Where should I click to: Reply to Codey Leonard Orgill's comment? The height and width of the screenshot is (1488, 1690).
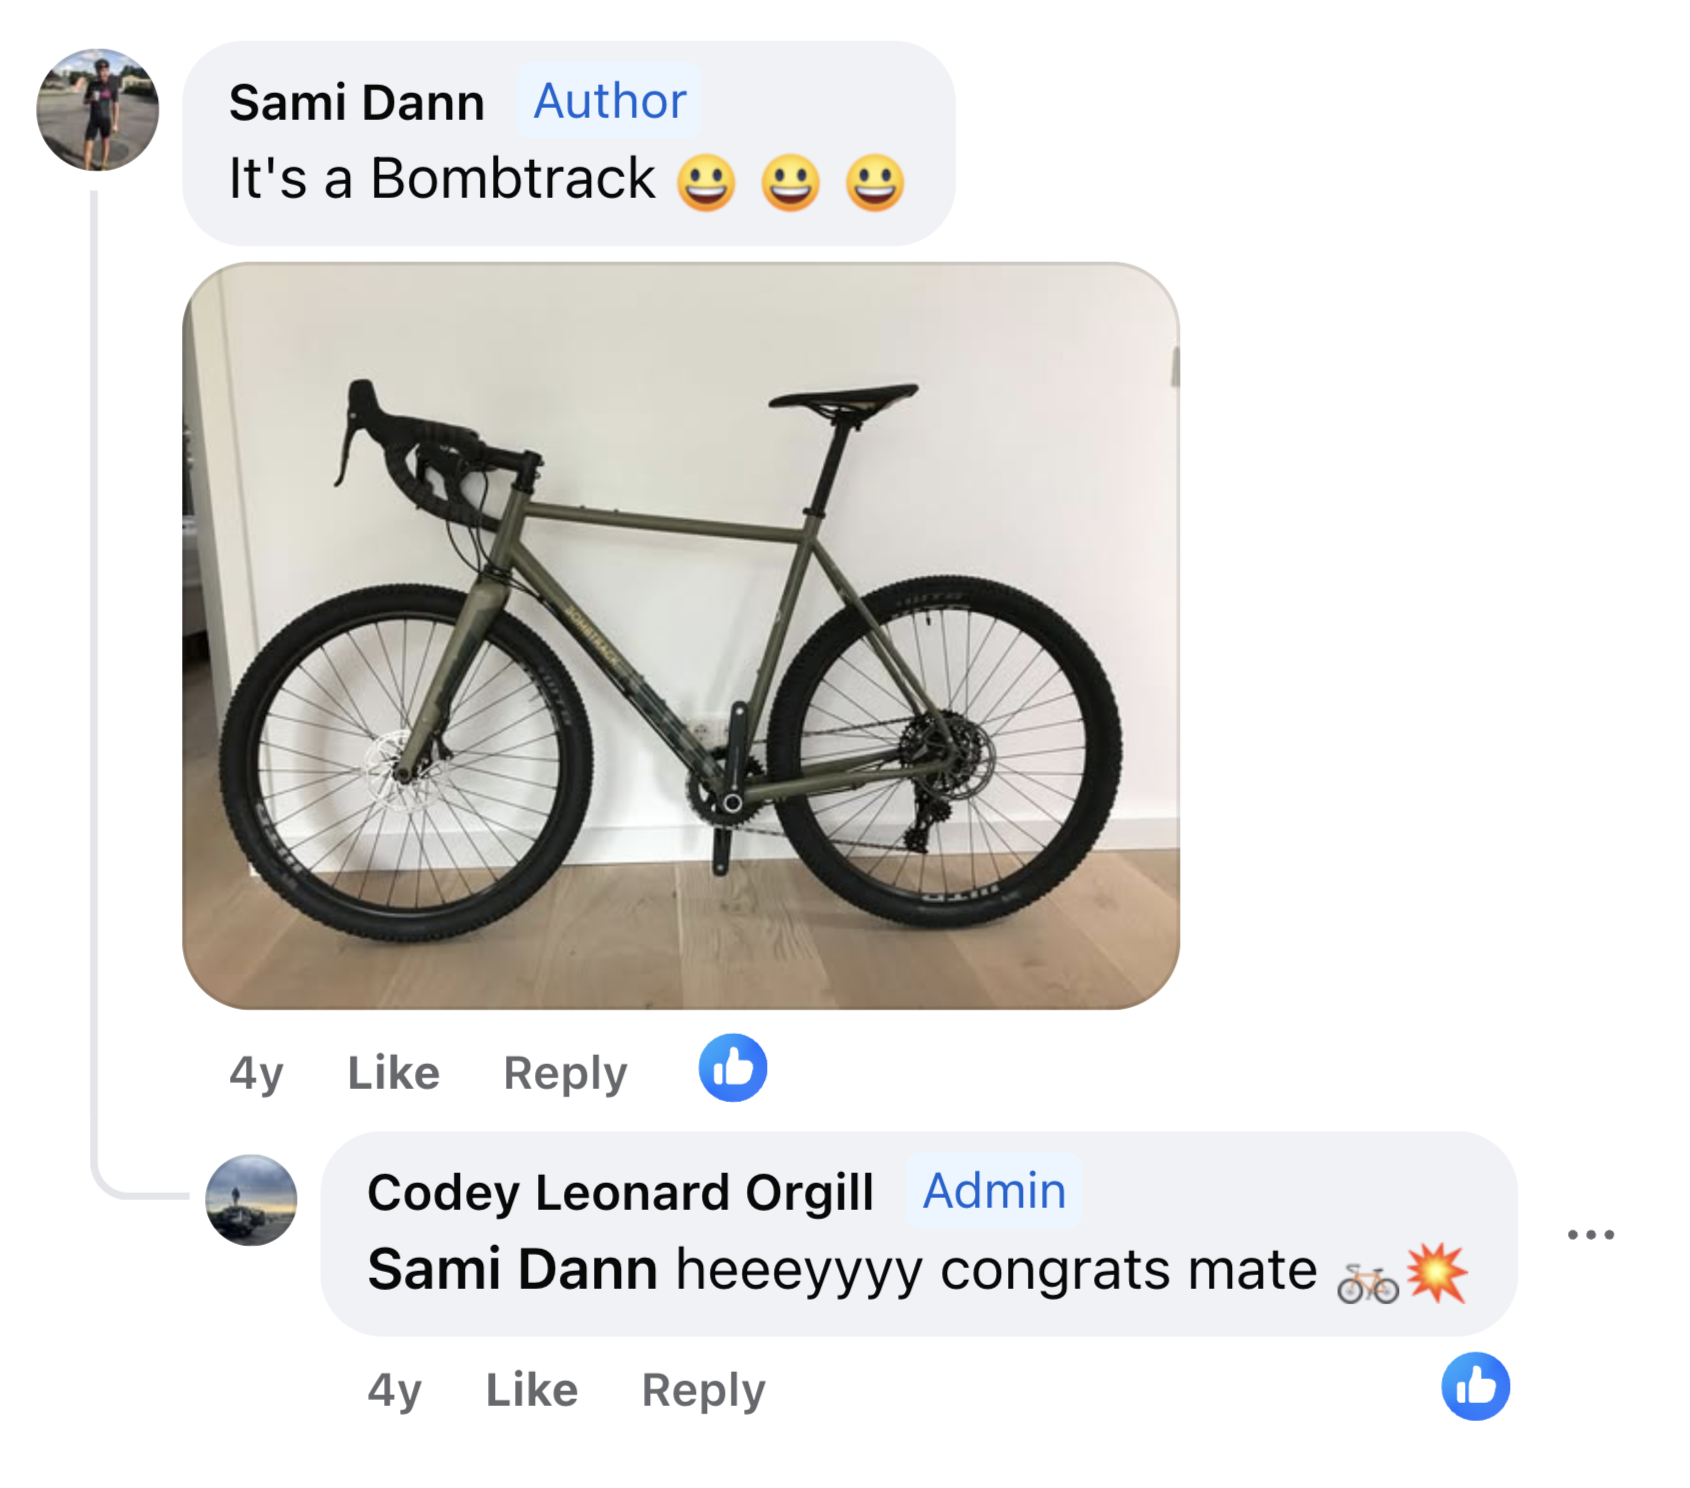(703, 1390)
